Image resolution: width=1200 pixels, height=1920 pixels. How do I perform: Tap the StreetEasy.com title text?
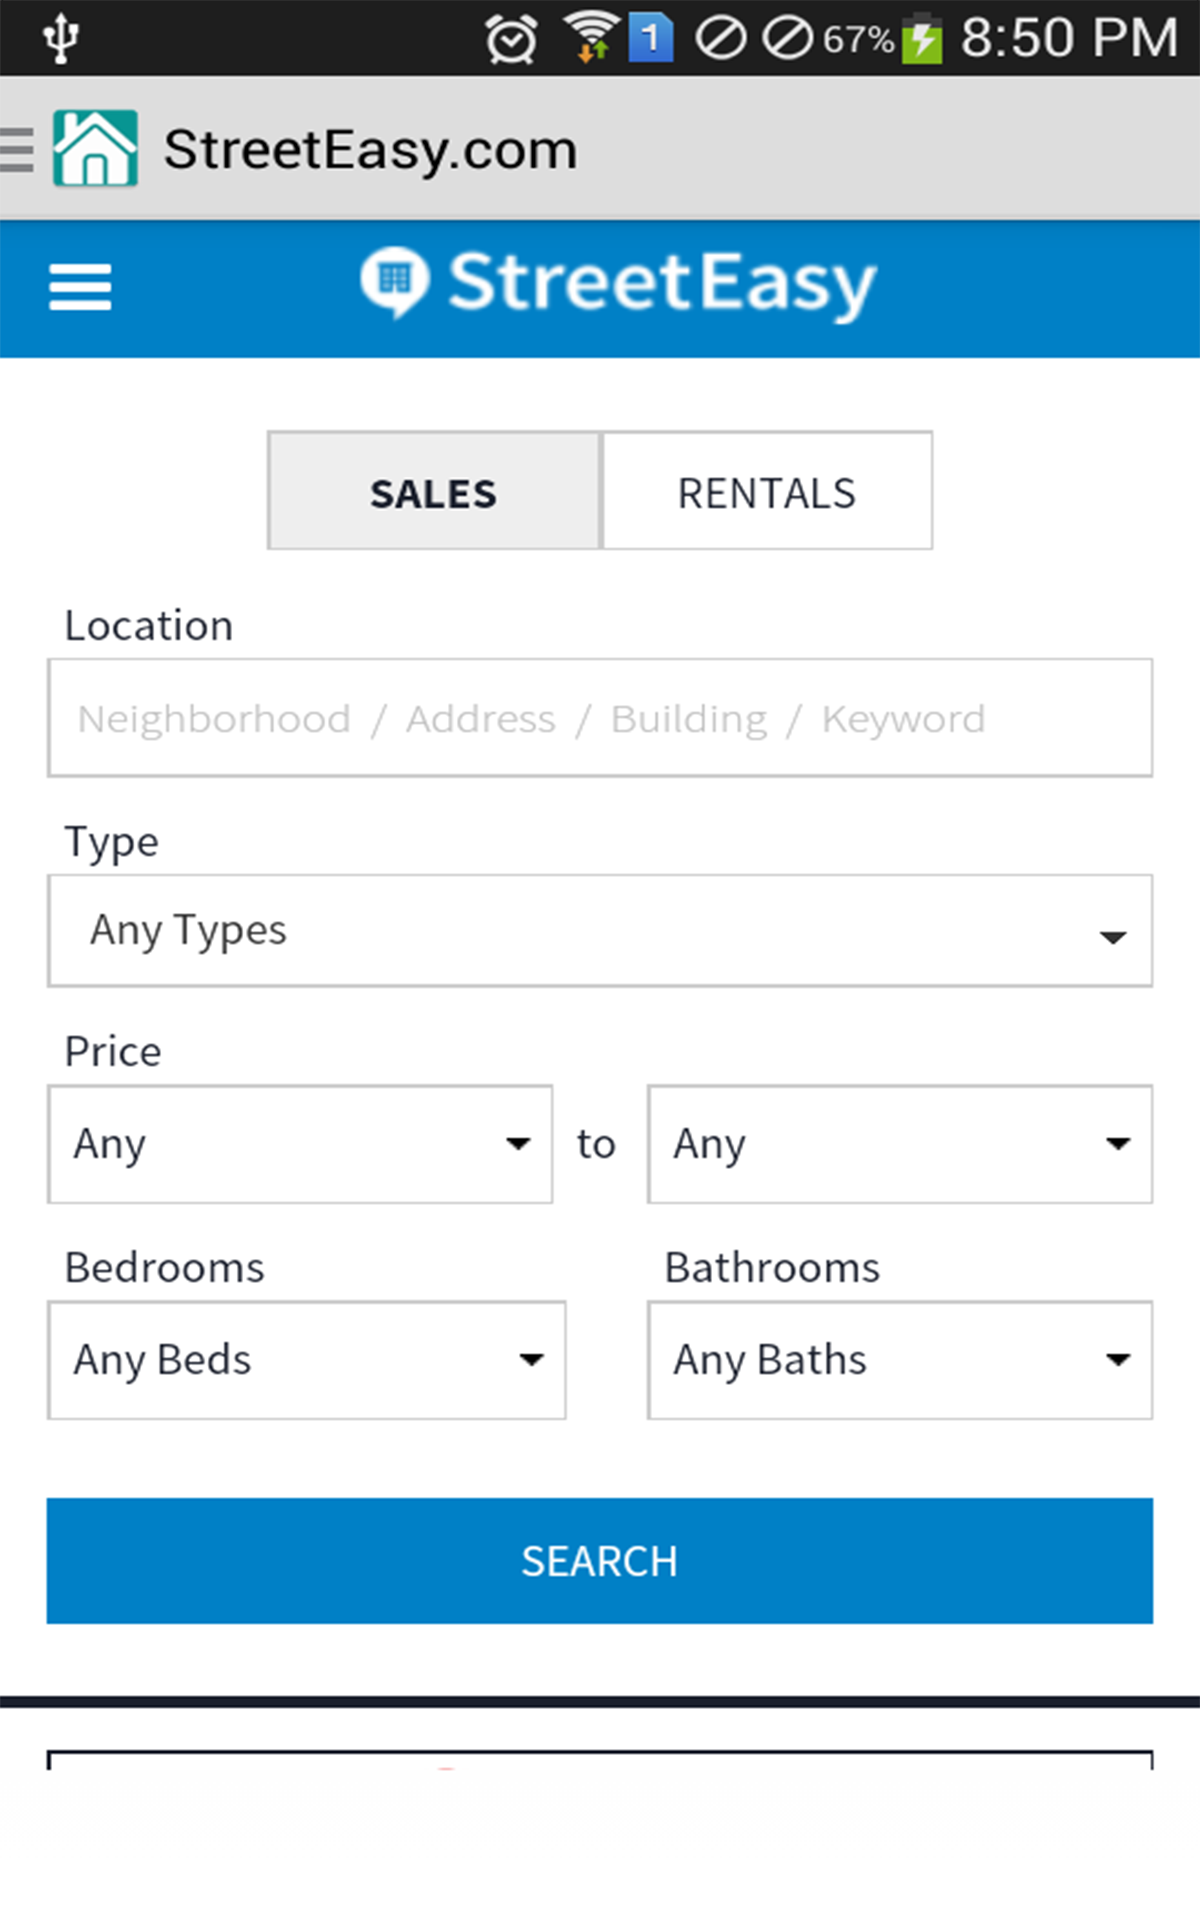[370, 150]
